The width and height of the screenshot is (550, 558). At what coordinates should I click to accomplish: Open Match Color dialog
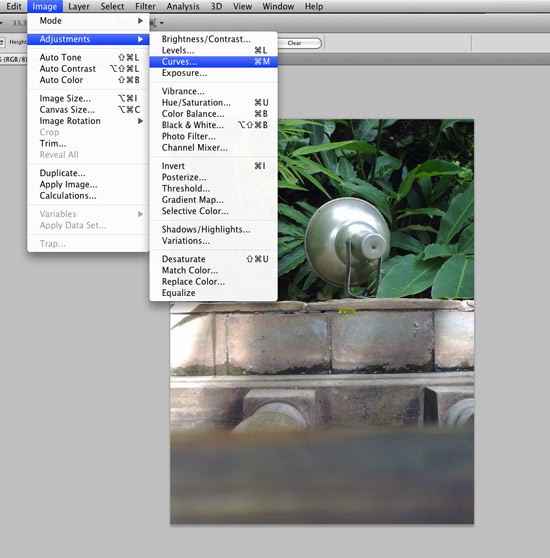coord(213,270)
